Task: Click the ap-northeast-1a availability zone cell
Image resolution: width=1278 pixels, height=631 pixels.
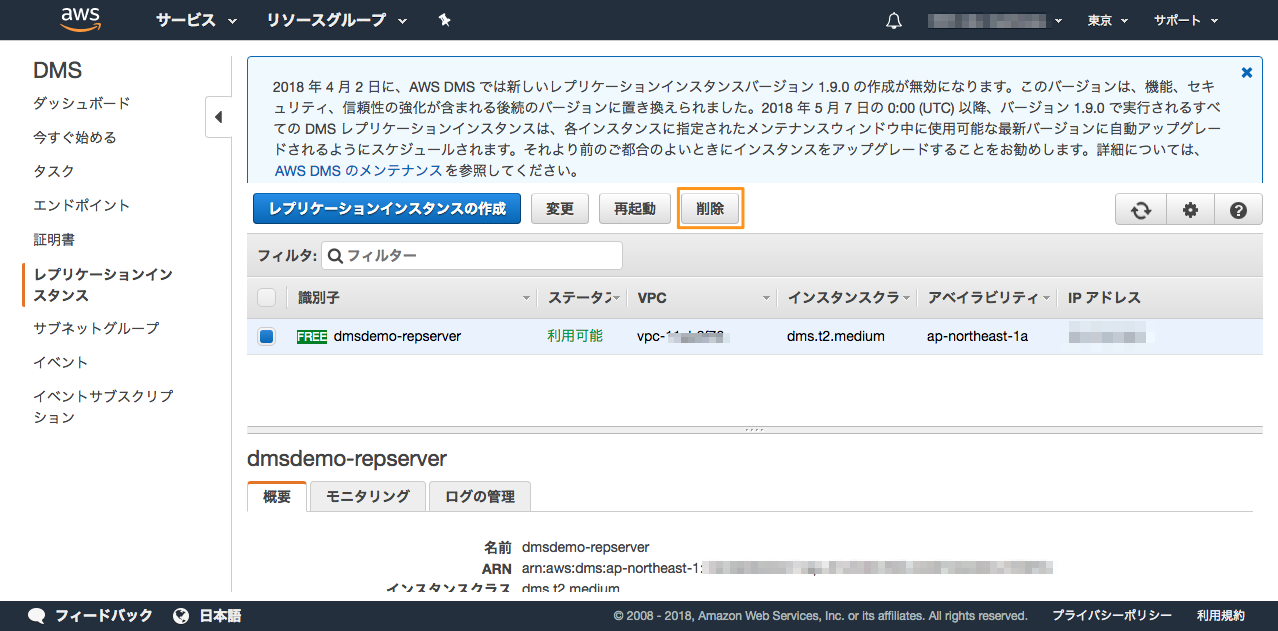Action: [x=977, y=336]
